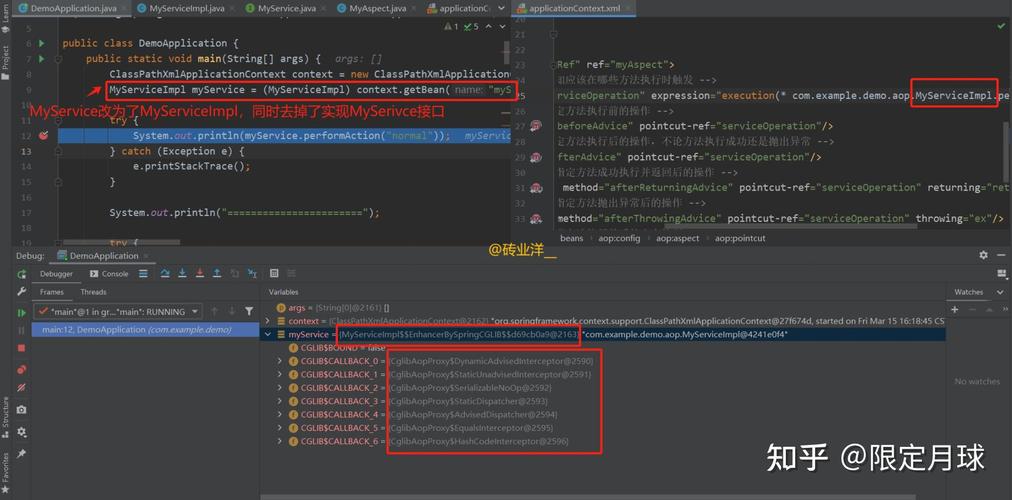Click the next frame down arrow
Image resolution: width=1012 pixels, height=500 pixels.
(x=232, y=312)
